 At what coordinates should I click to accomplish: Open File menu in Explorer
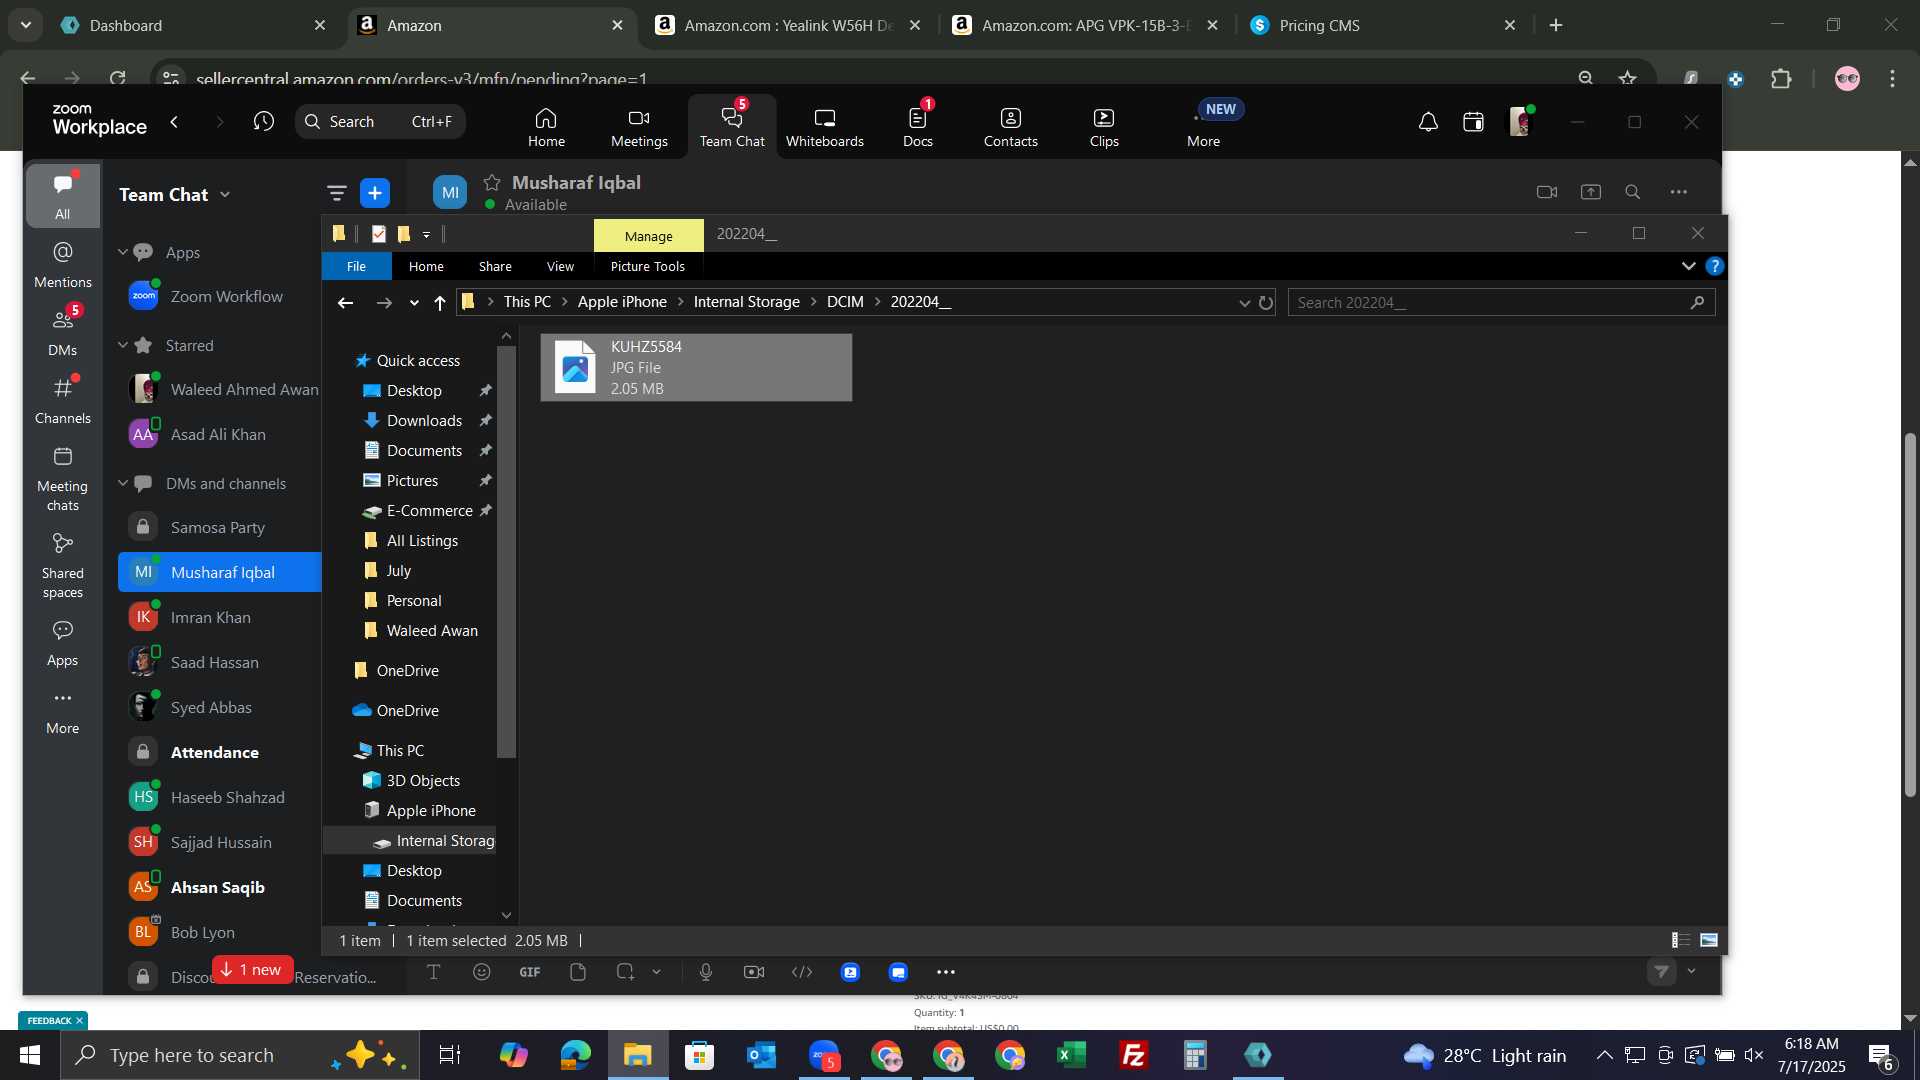356,266
